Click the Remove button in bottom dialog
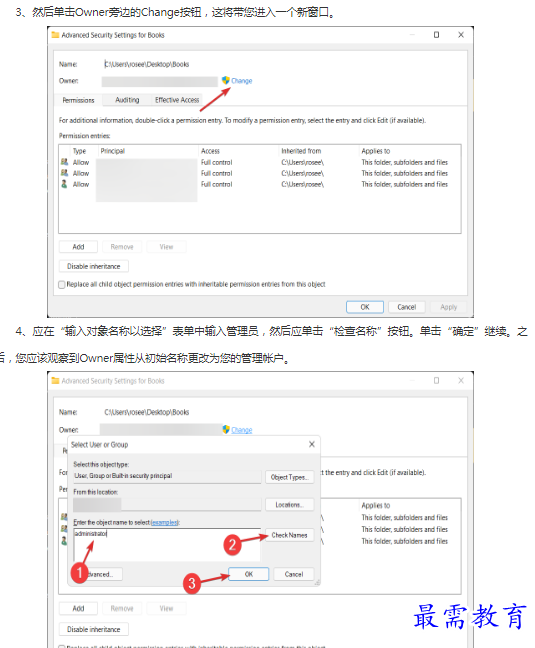535x648 pixels. (x=122, y=608)
